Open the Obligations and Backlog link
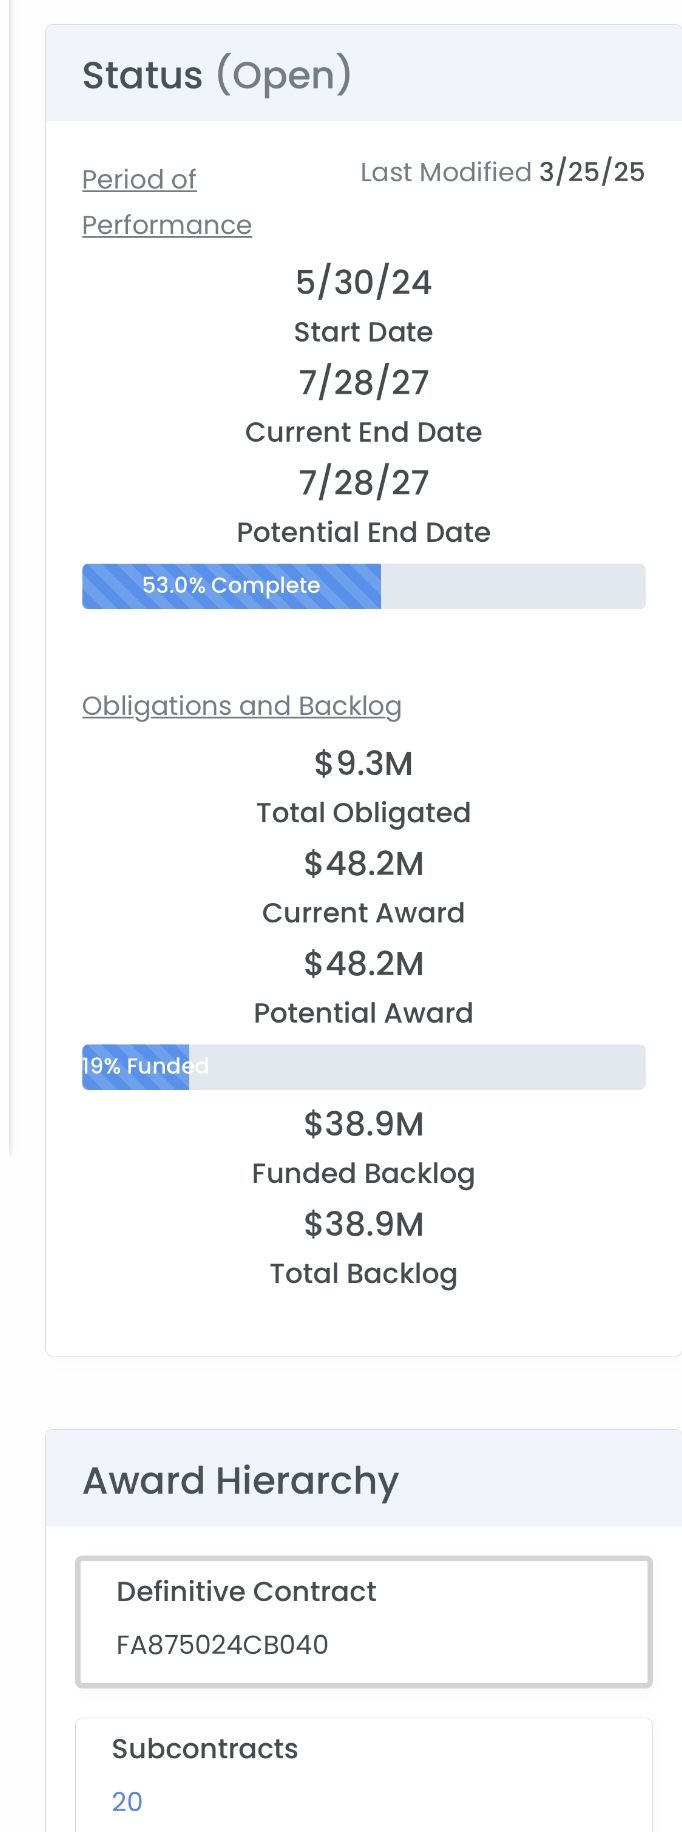The image size is (682, 1832). (242, 706)
